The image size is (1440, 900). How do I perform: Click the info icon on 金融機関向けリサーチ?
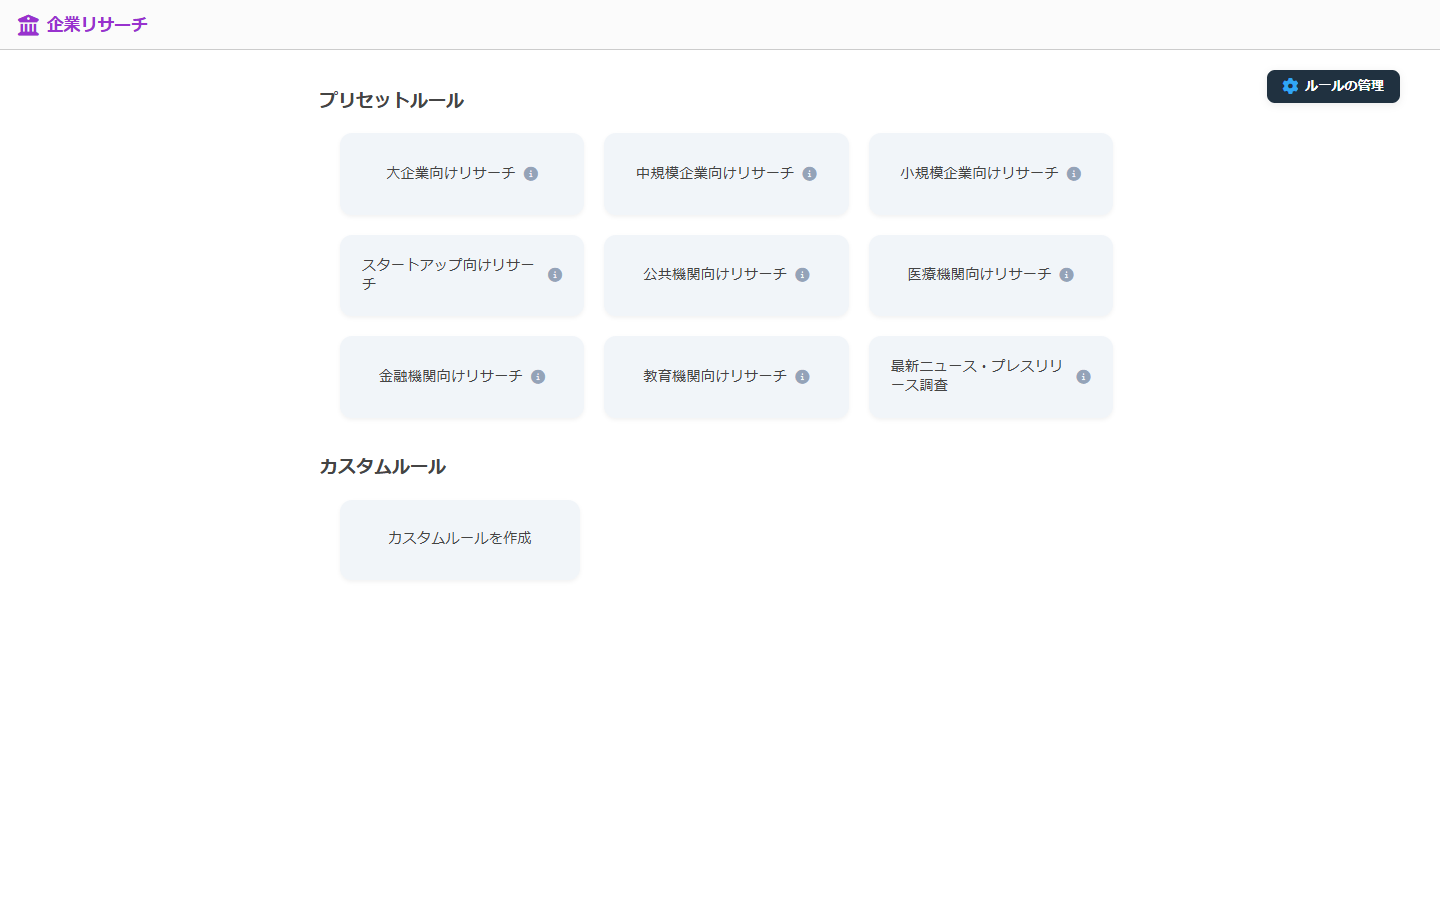(x=540, y=377)
